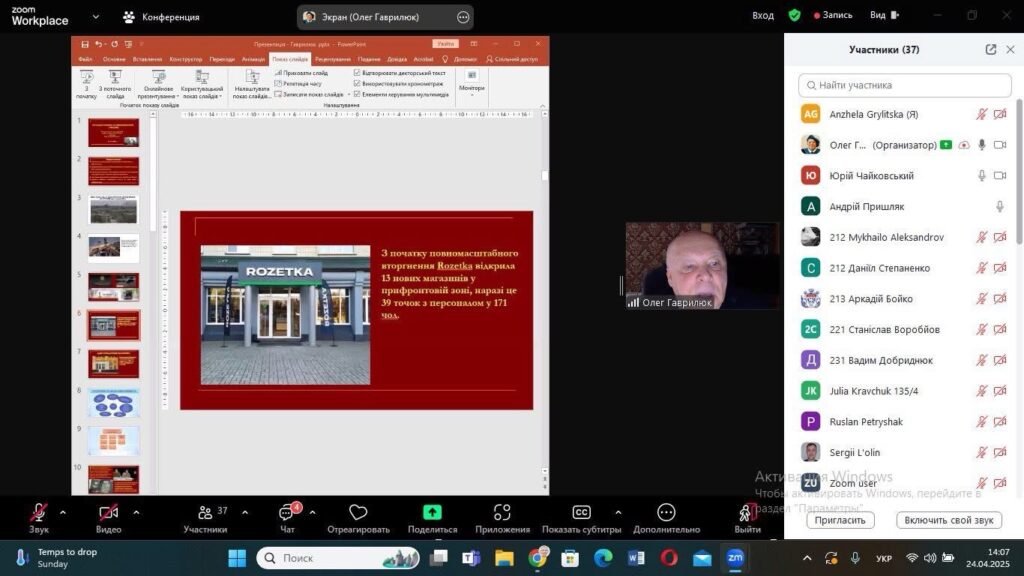Click the Включить свой звук button
The image size is (1024, 576).
click(948, 520)
